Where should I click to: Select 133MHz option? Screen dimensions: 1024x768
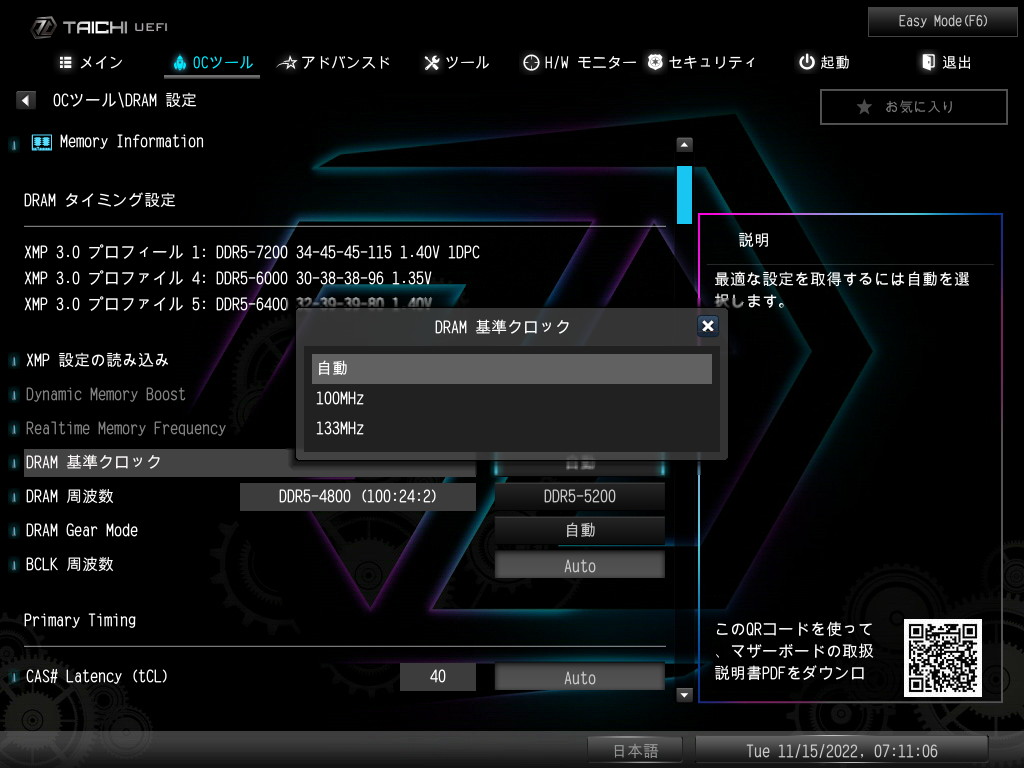coord(512,428)
